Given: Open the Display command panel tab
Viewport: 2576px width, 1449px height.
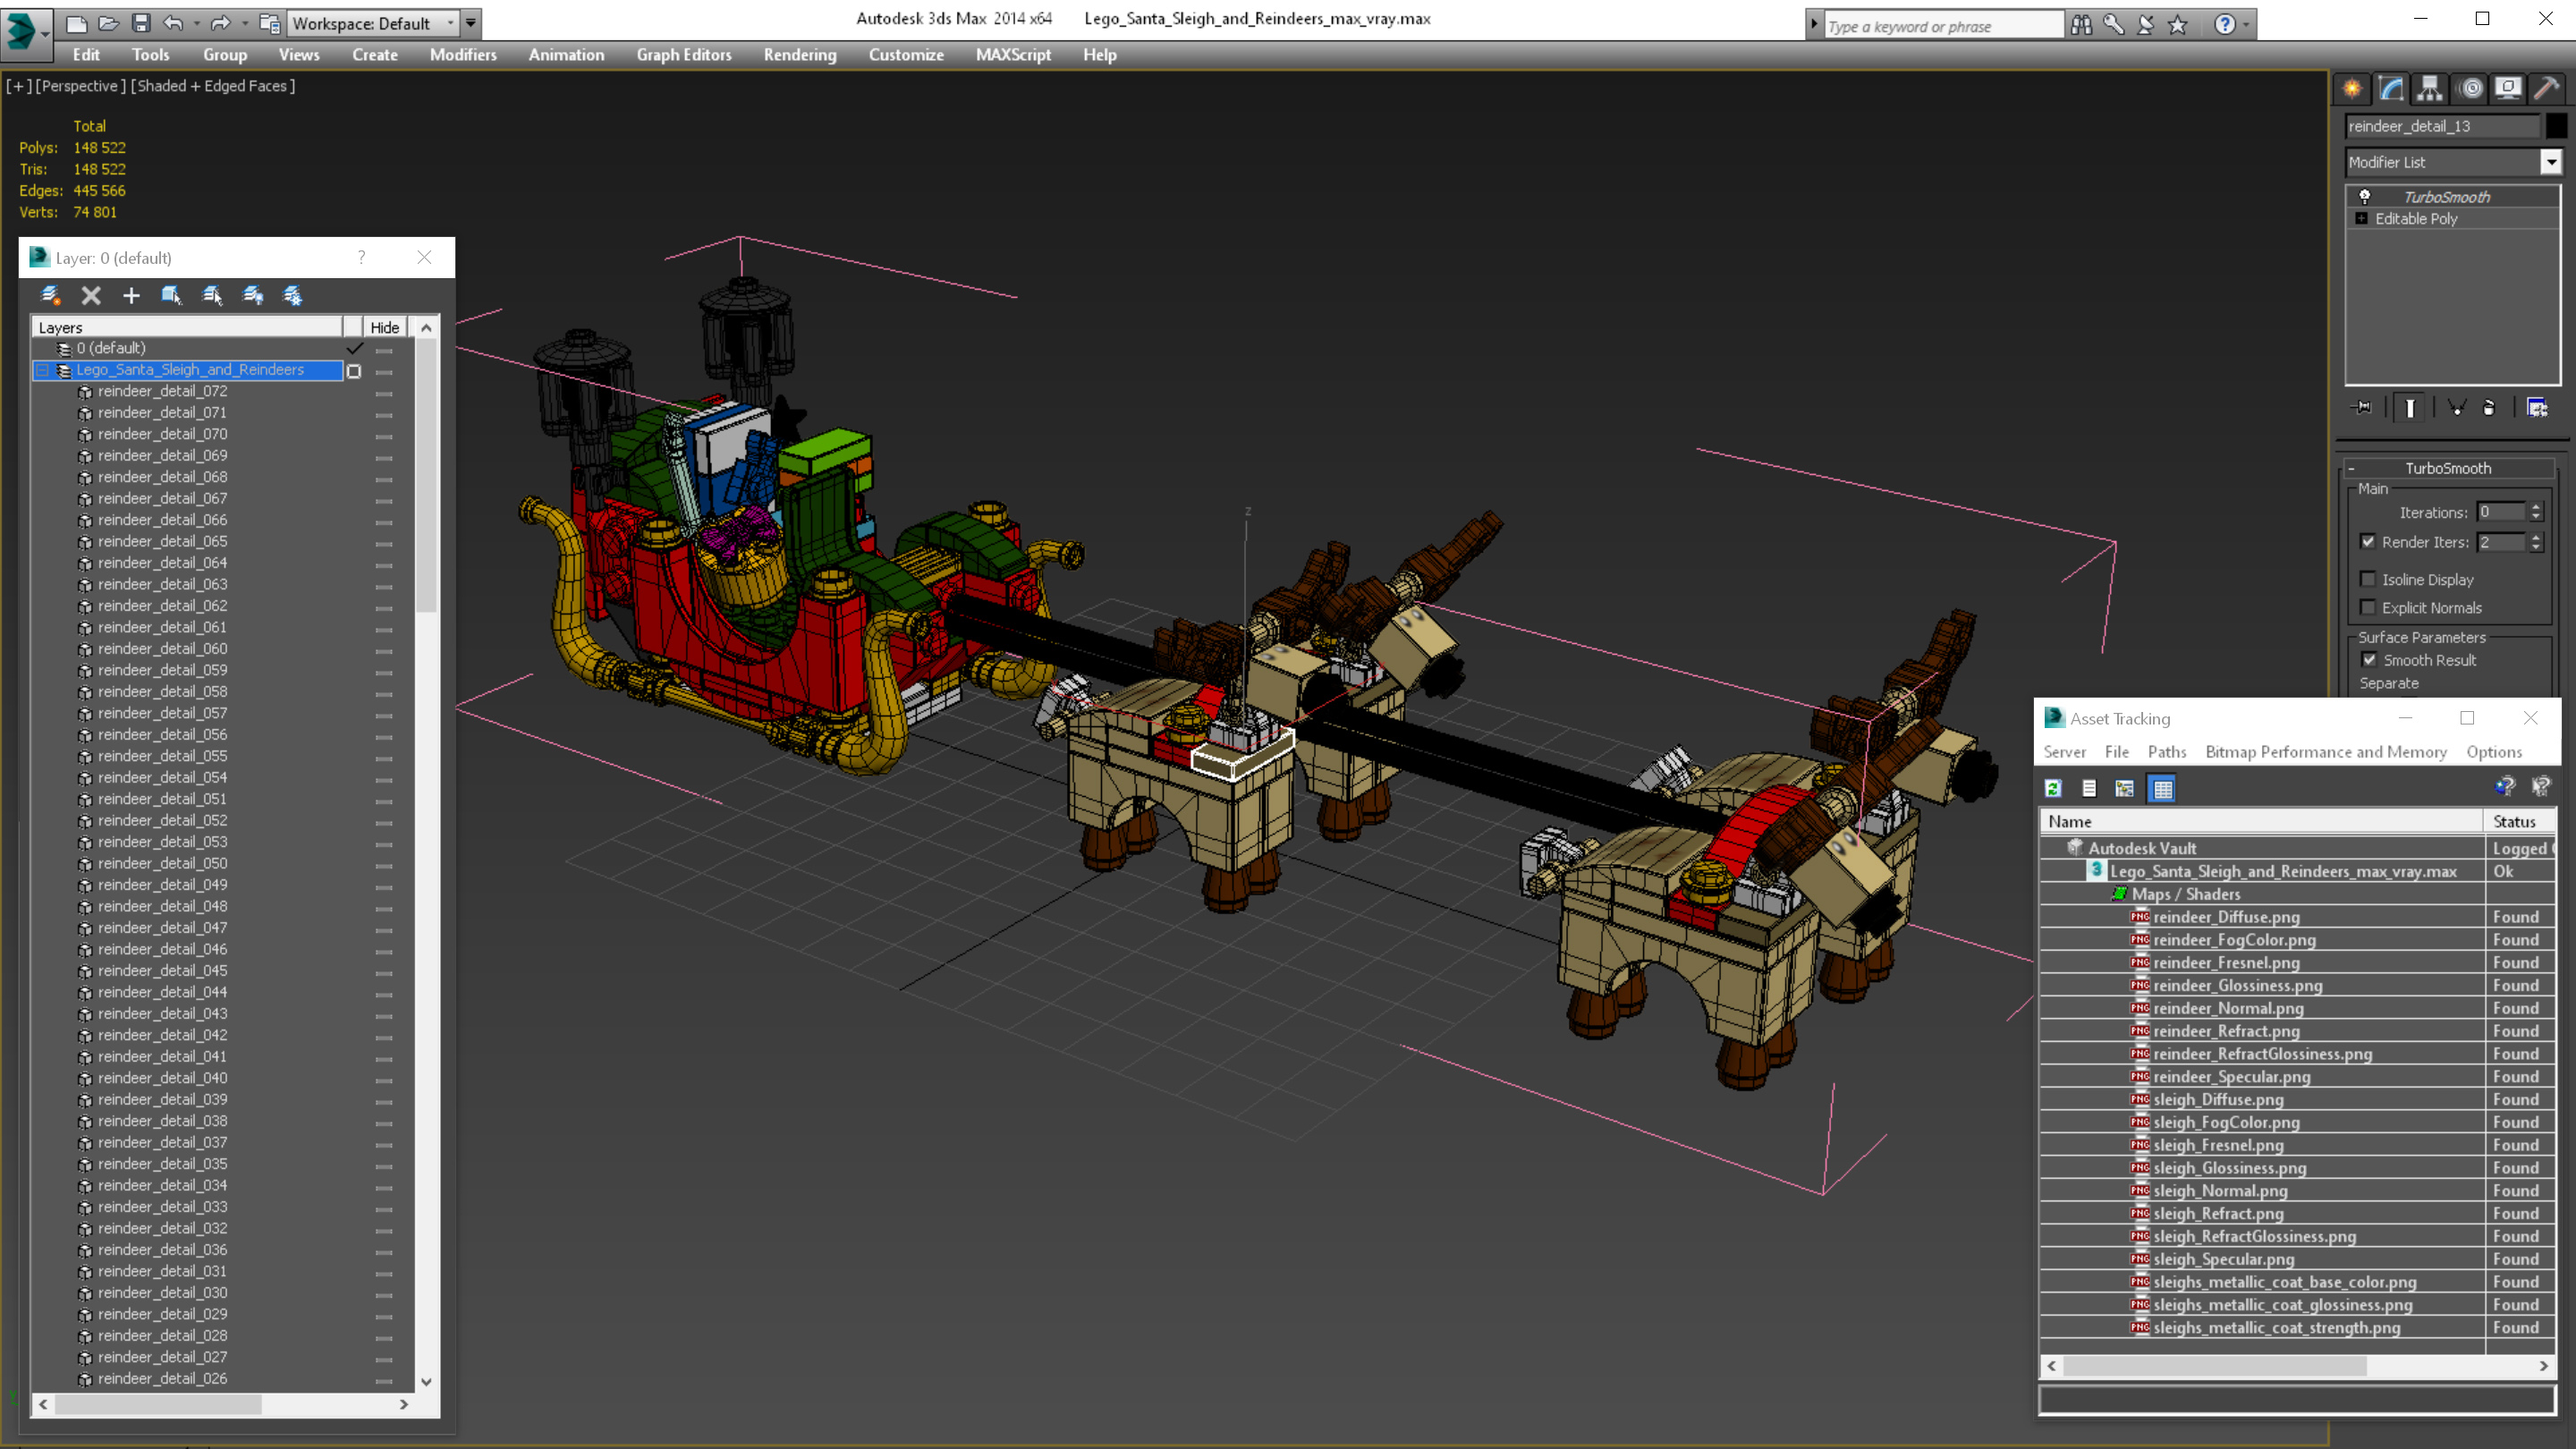Looking at the screenshot, I should tap(2508, 88).
